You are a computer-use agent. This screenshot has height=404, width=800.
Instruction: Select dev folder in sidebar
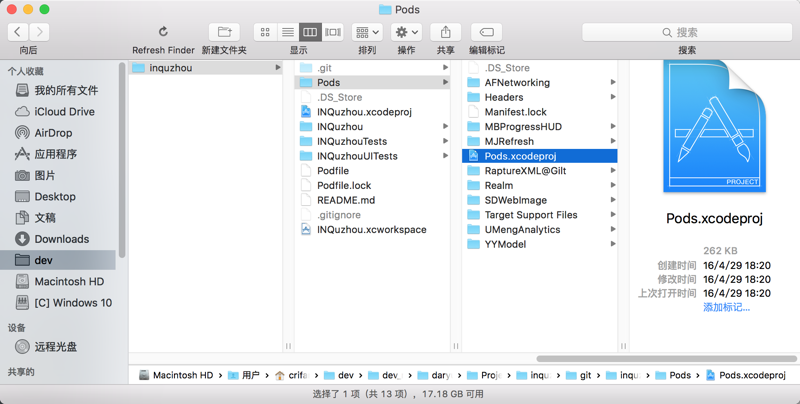pyautogui.click(x=58, y=260)
